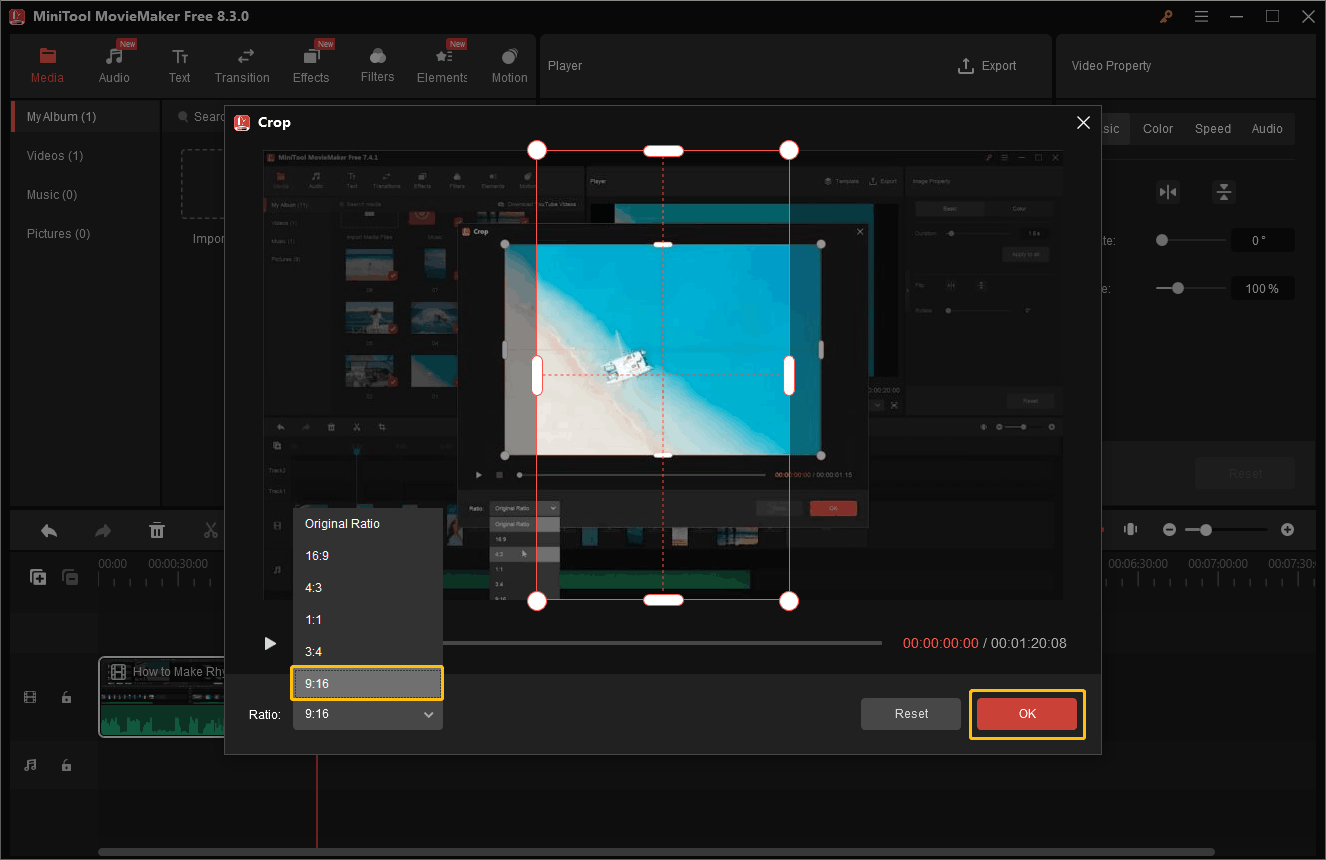Adjust the rotate slider
This screenshot has height=860, width=1326.
[x=1190, y=240]
